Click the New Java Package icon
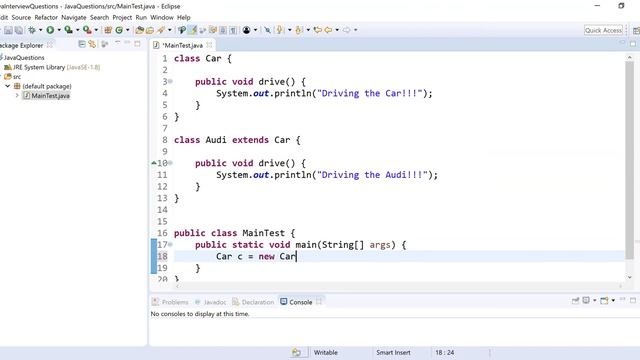The height and width of the screenshot is (360, 640). 108,30
